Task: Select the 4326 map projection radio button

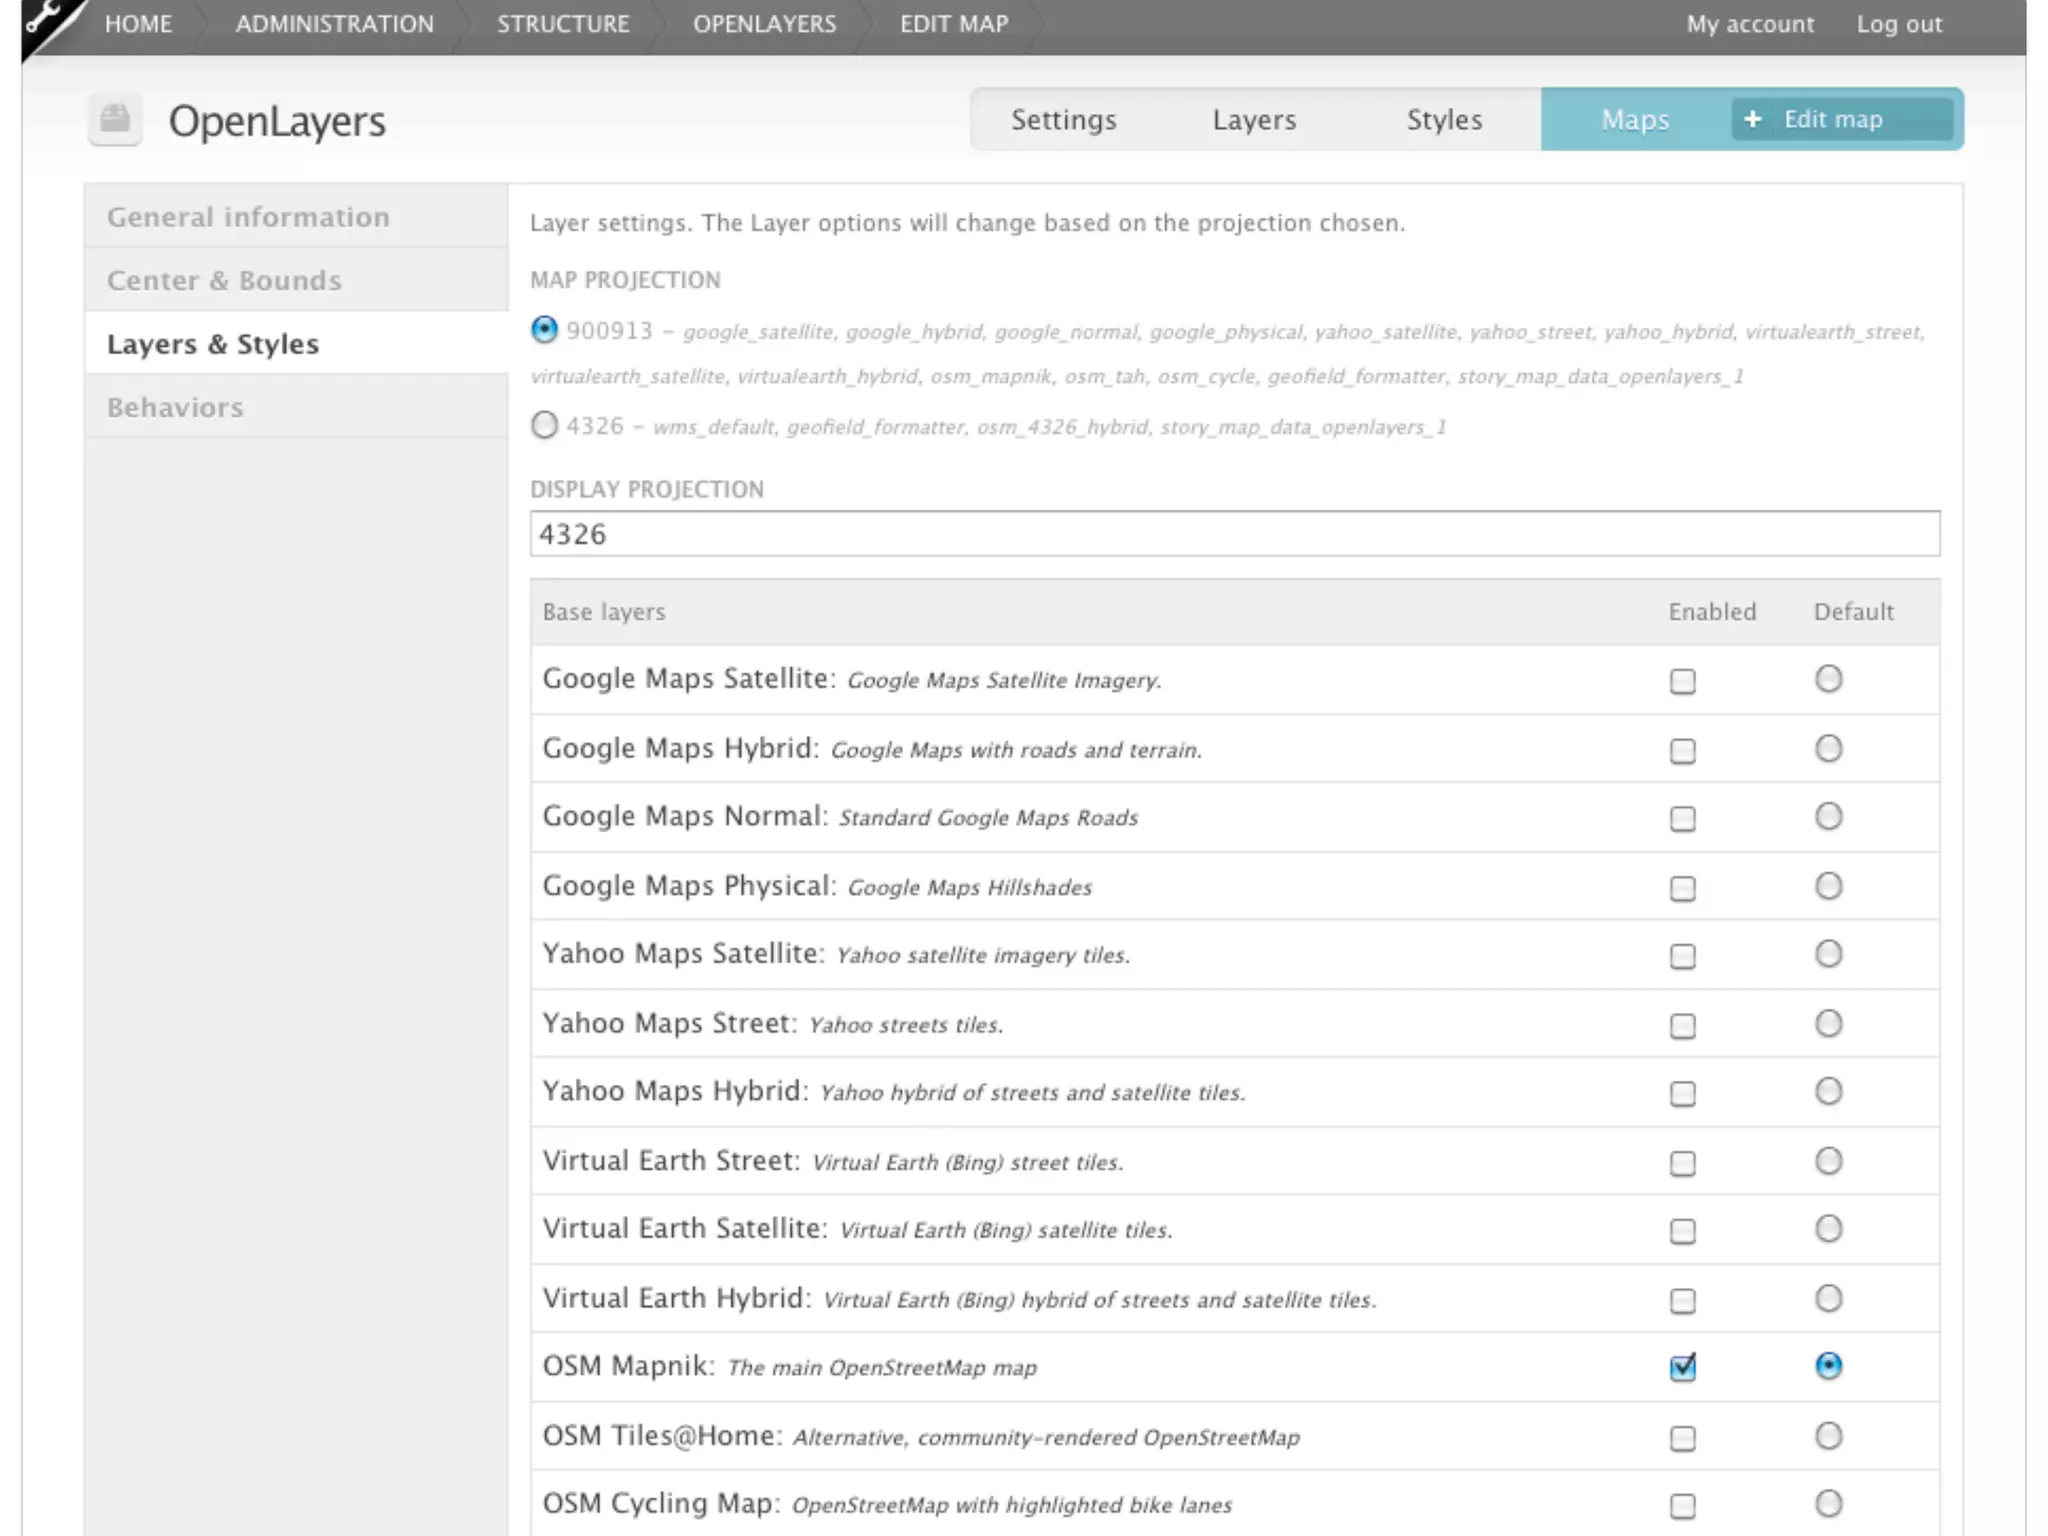Action: (544, 426)
